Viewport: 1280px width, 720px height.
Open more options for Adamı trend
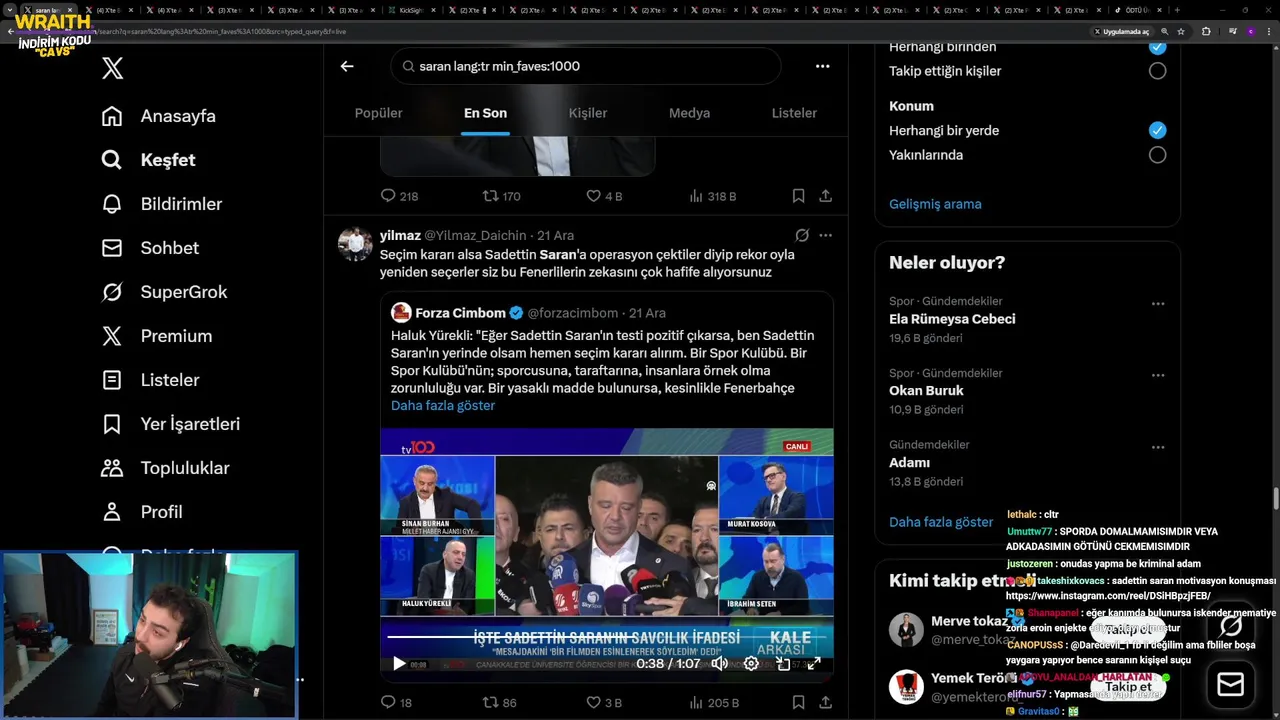1157,447
